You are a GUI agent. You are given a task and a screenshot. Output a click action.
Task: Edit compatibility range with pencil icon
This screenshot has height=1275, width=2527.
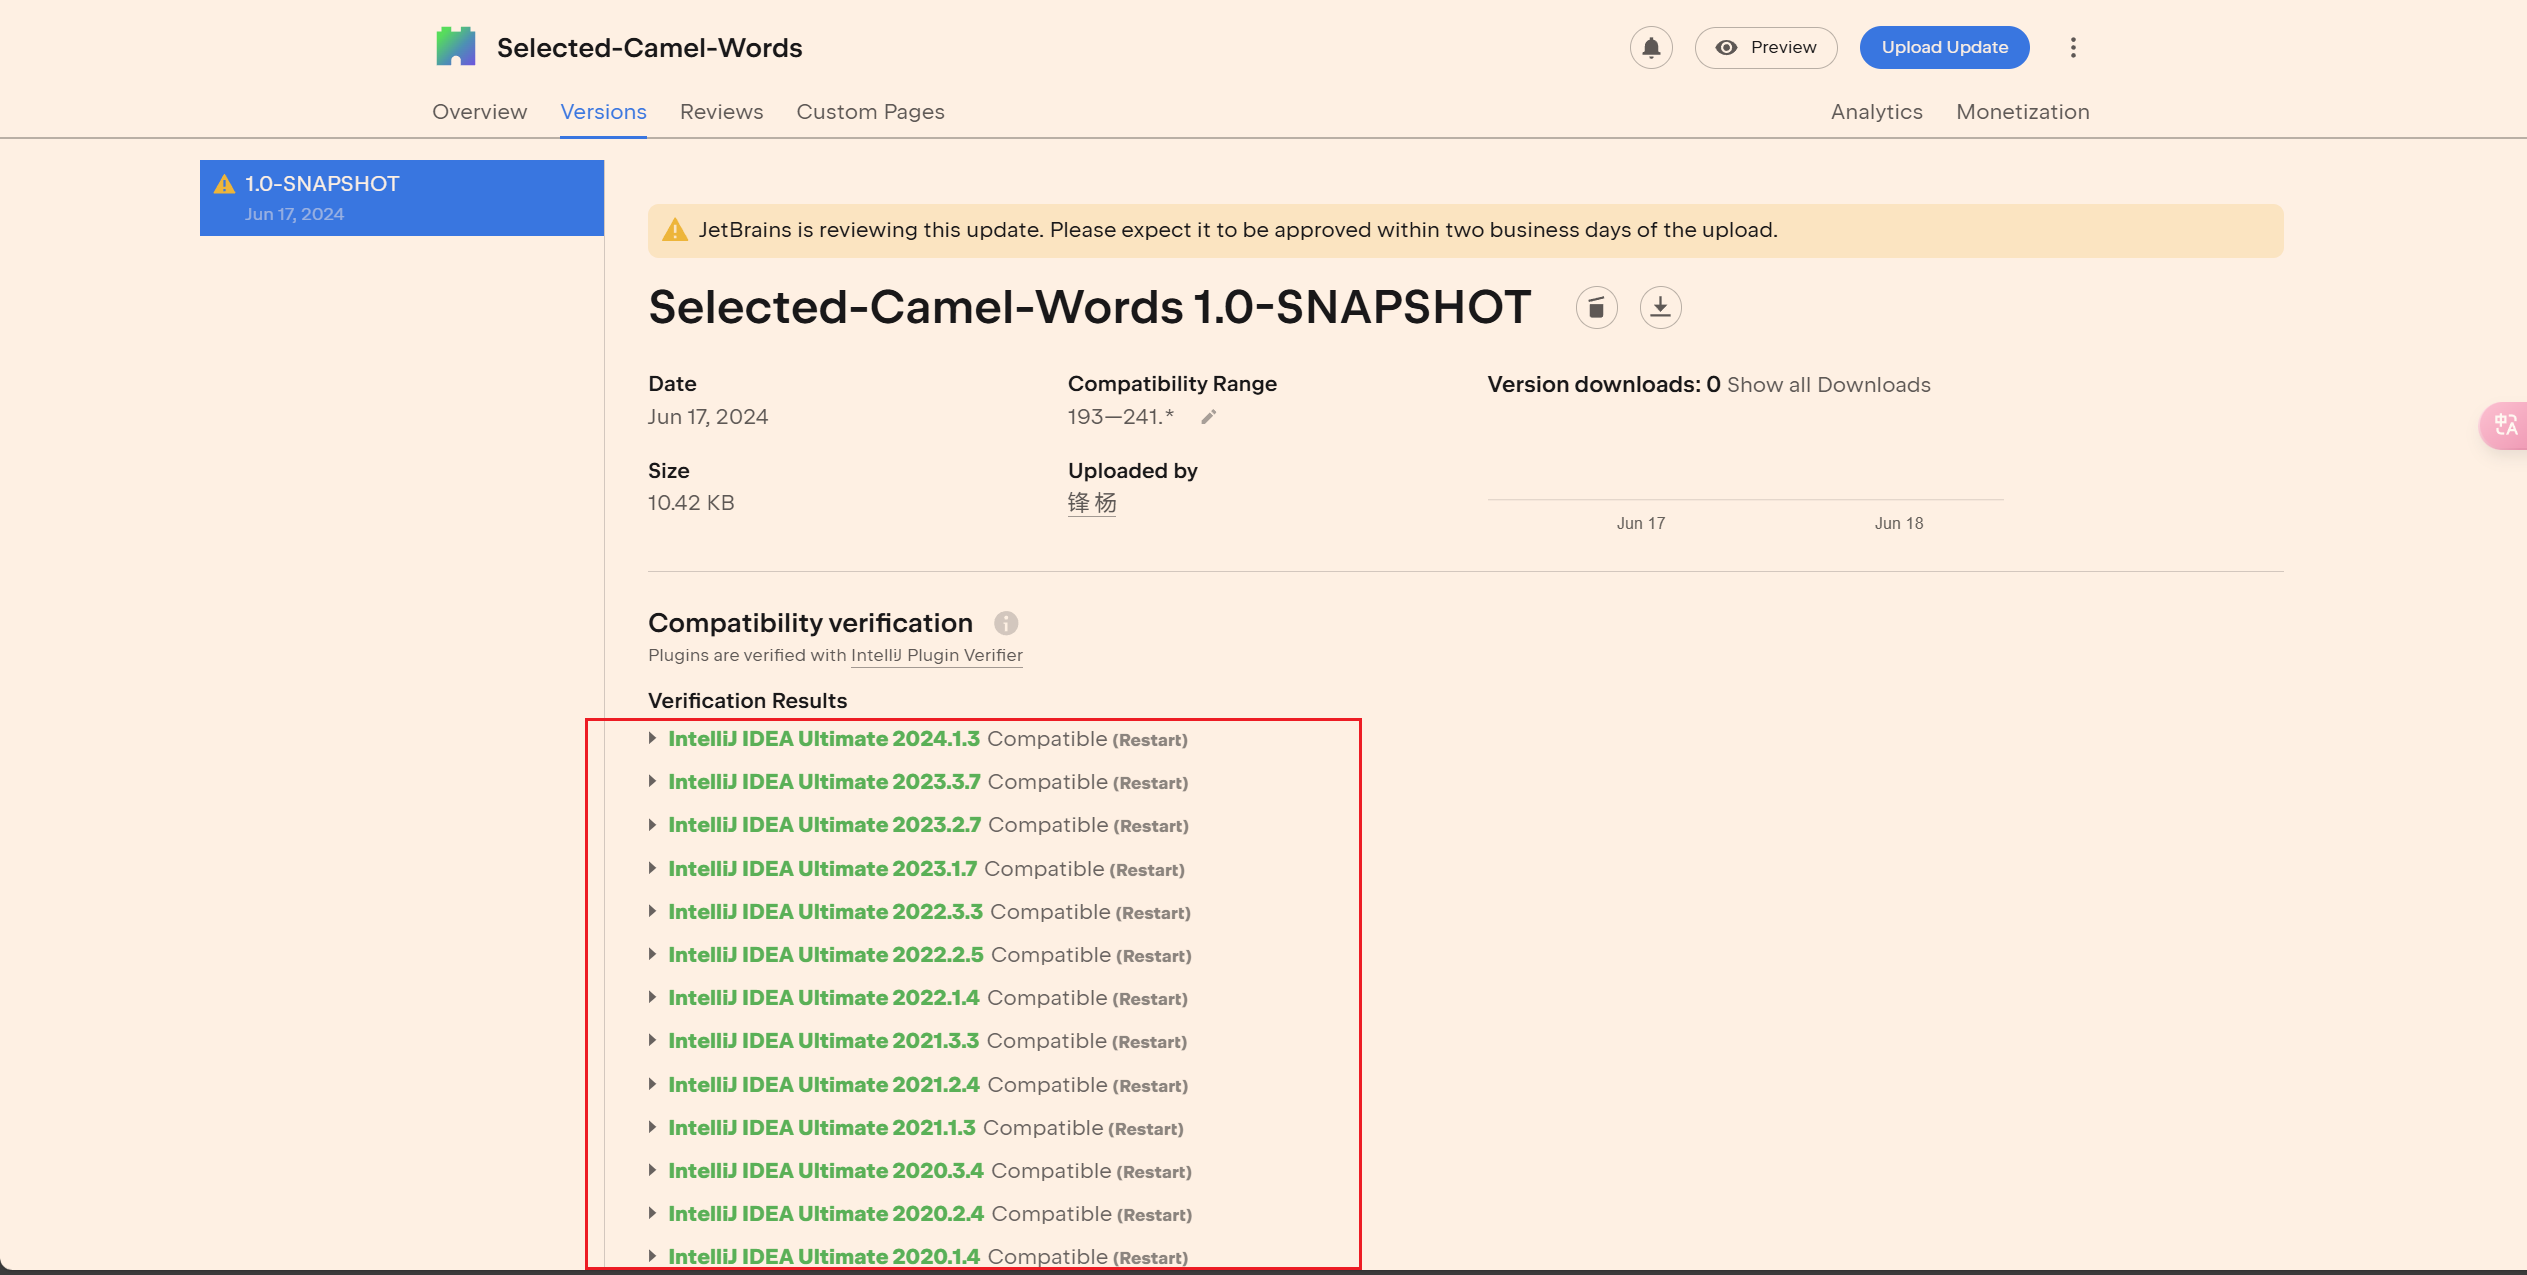coord(1208,417)
